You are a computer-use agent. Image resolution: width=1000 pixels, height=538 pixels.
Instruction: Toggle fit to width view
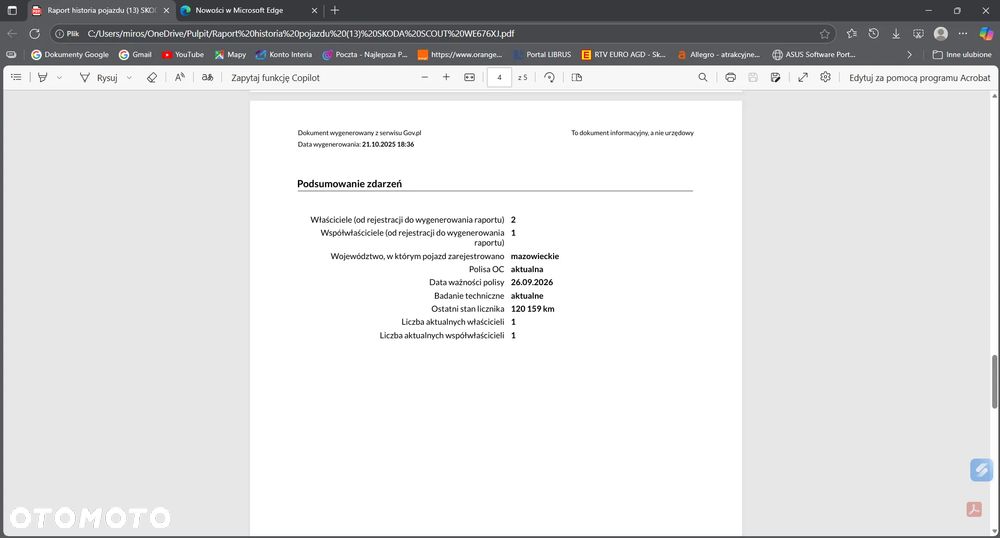469,77
